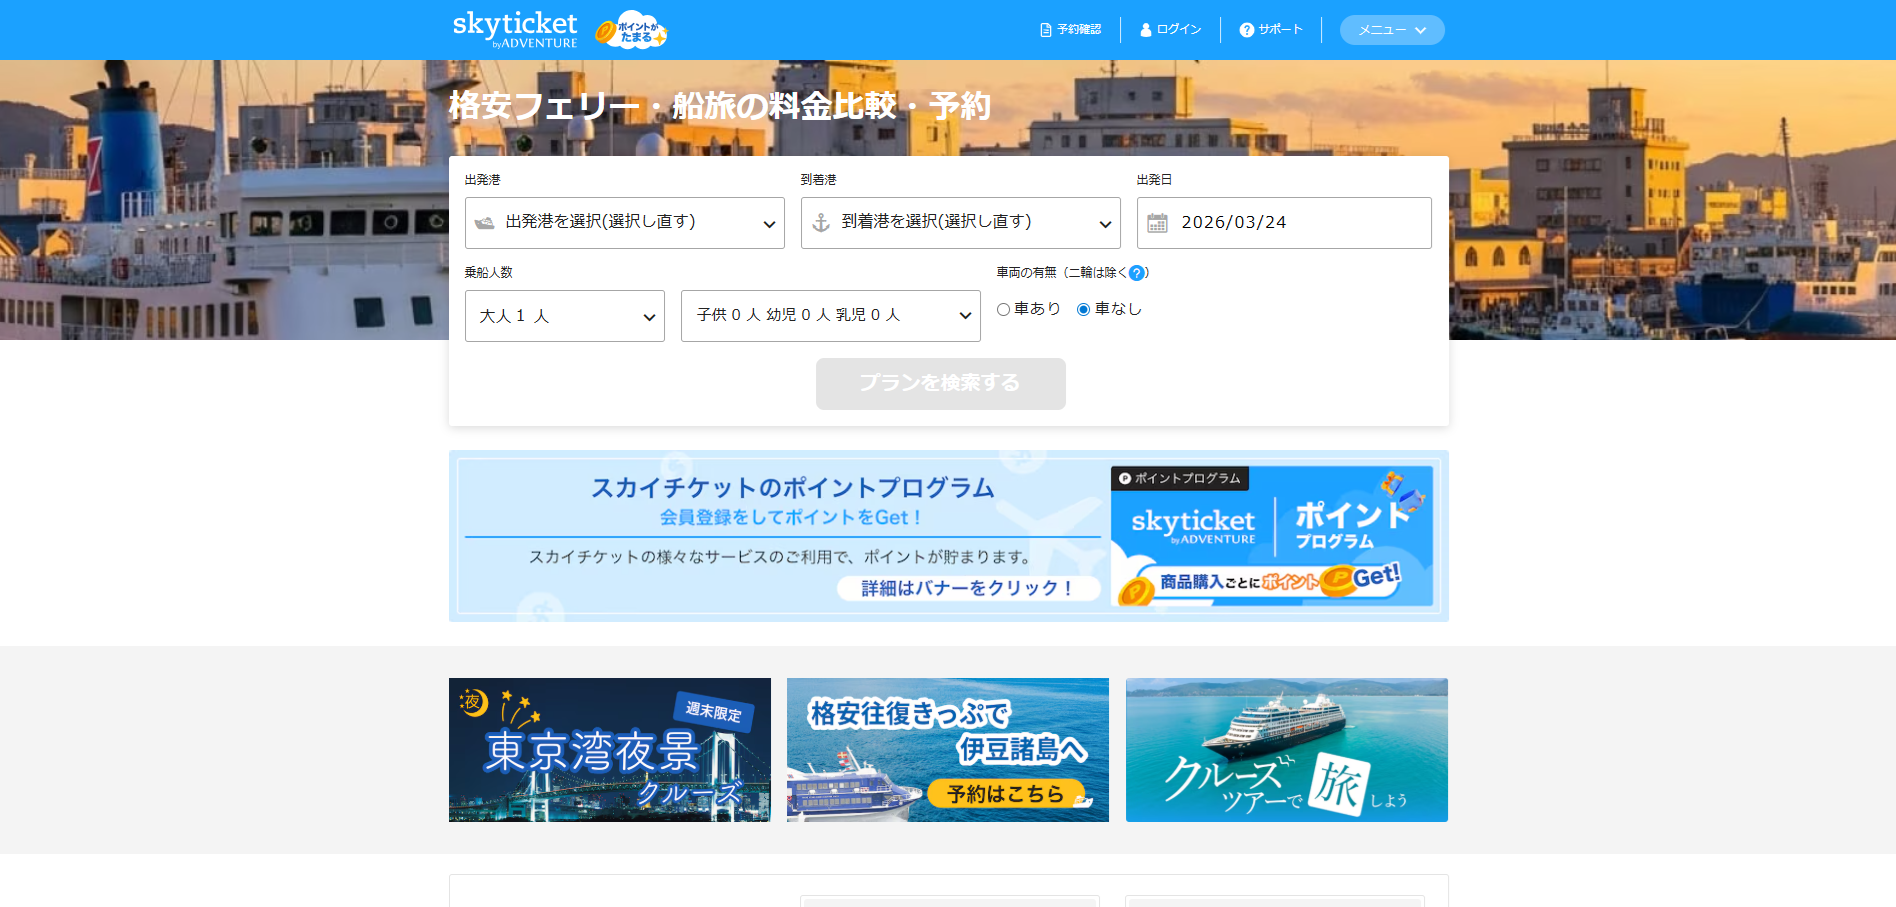Image resolution: width=1896 pixels, height=907 pixels.
Task: Click the skyticket logo
Action: tap(514, 29)
